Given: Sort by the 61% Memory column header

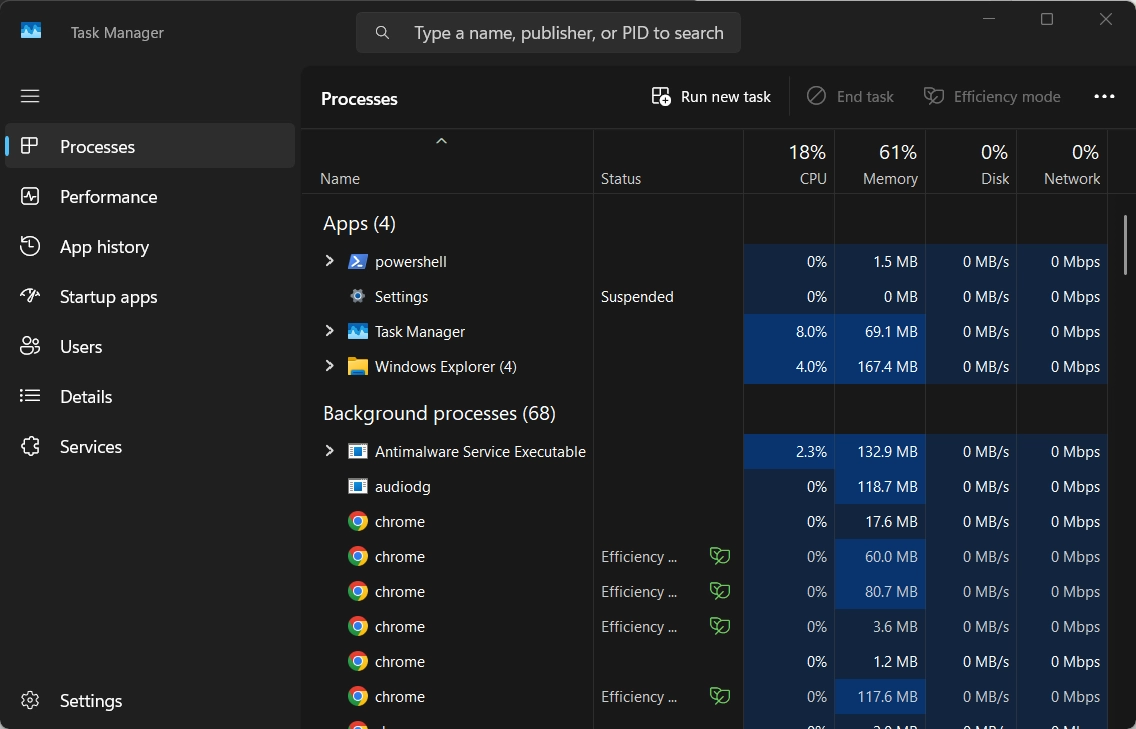Looking at the screenshot, I should click(x=880, y=162).
